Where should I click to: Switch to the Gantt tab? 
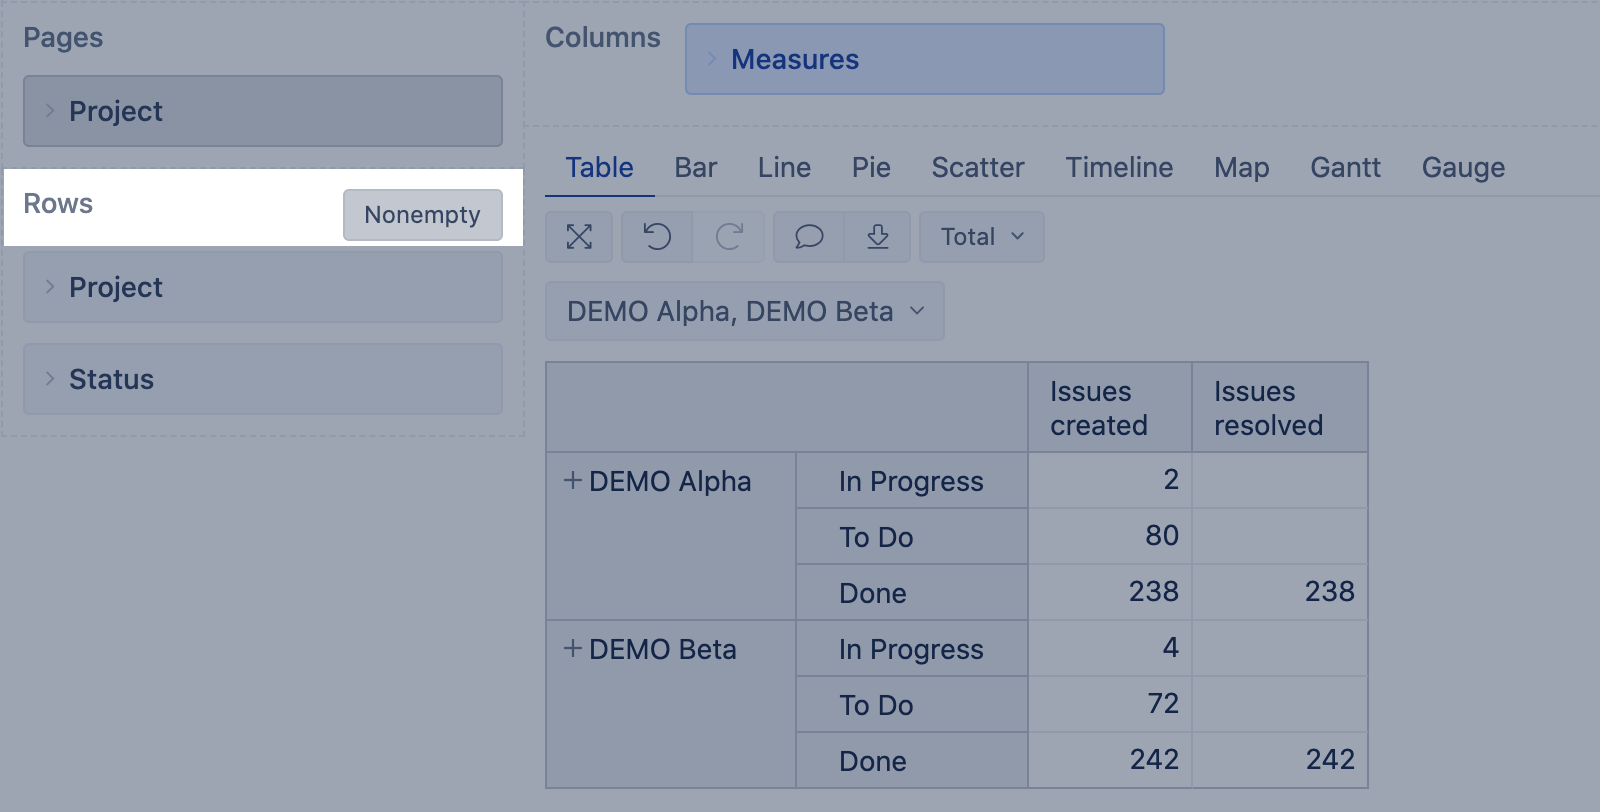click(x=1345, y=167)
